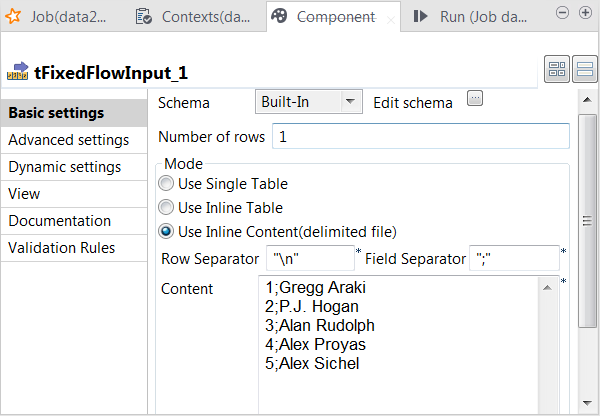Select Use Single Table radio option
Screen dimensions: 600x416
[x=166, y=184]
